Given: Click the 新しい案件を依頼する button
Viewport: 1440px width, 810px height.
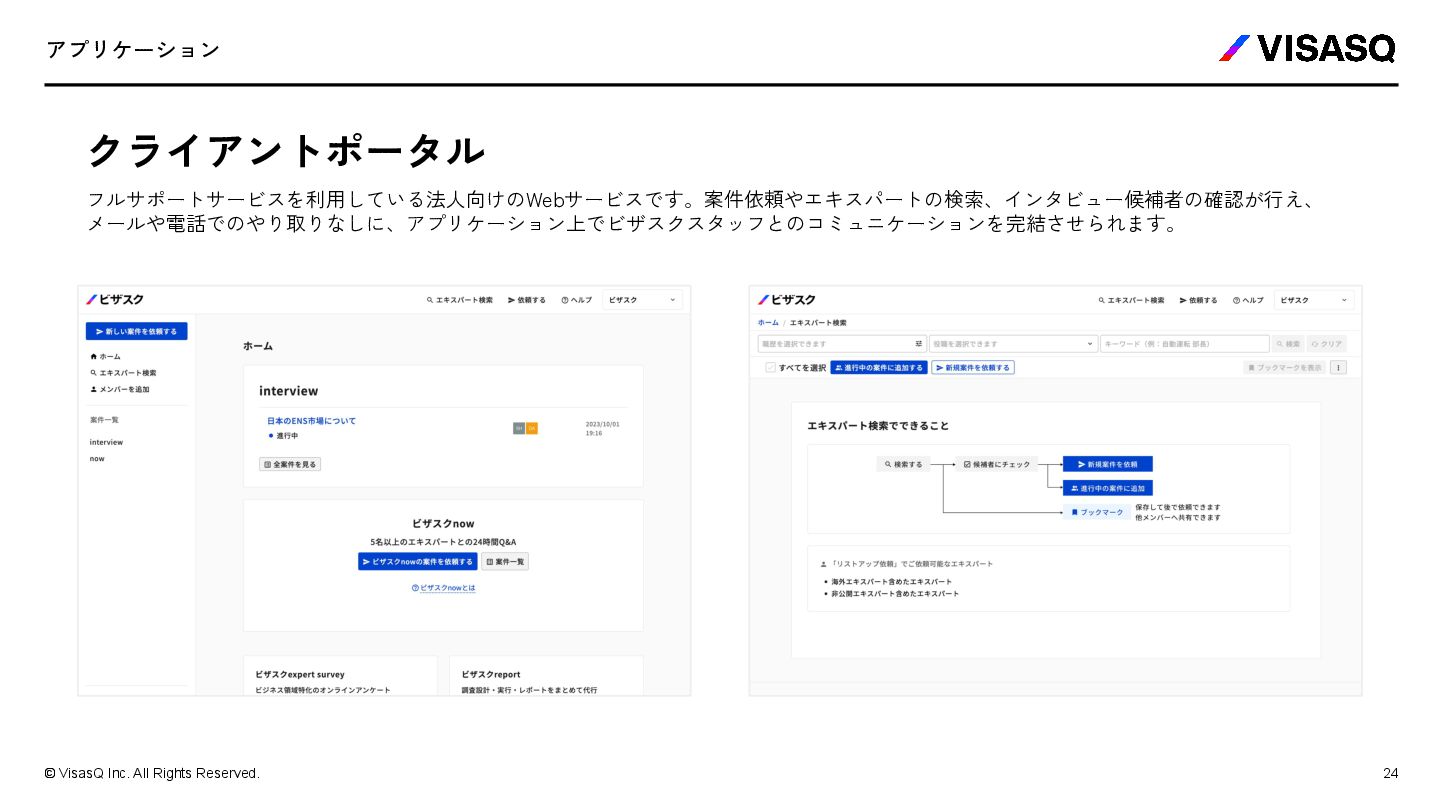Looking at the screenshot, I should click(x=136, y=331).
